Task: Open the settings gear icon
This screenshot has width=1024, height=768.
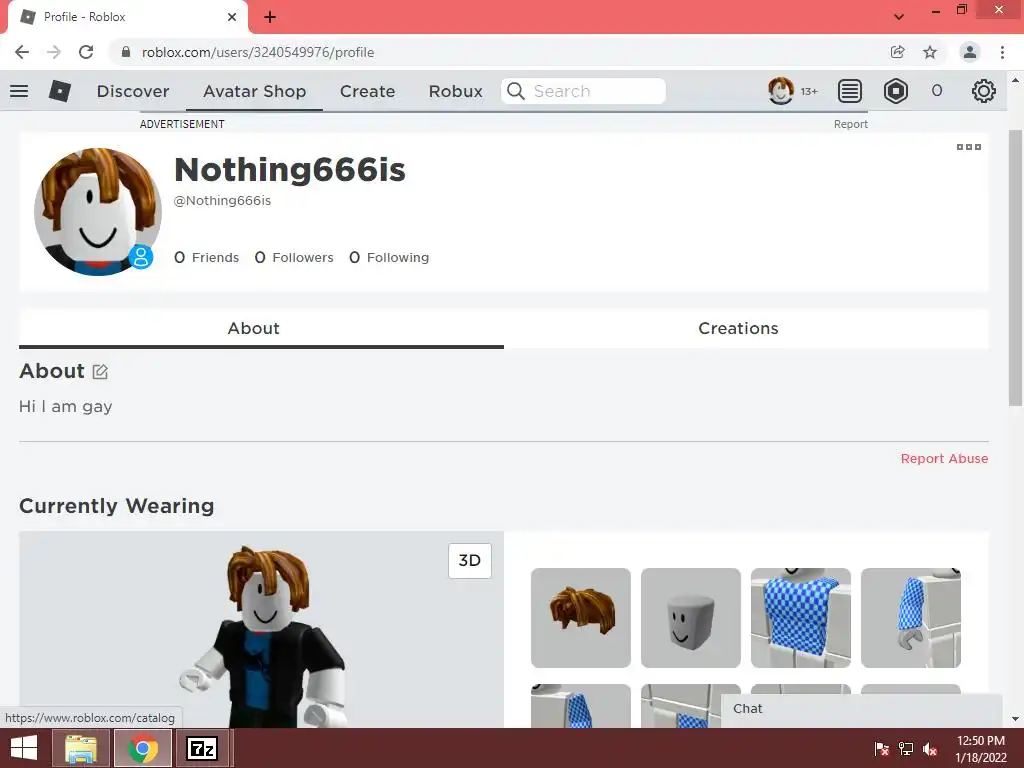Action: tap(983, 91)
